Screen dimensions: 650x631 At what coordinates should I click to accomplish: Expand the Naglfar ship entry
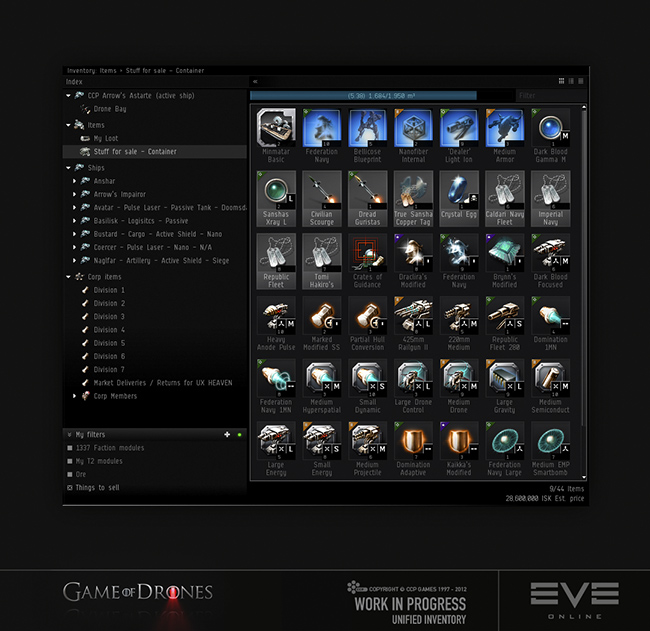[x=75, y=260]
